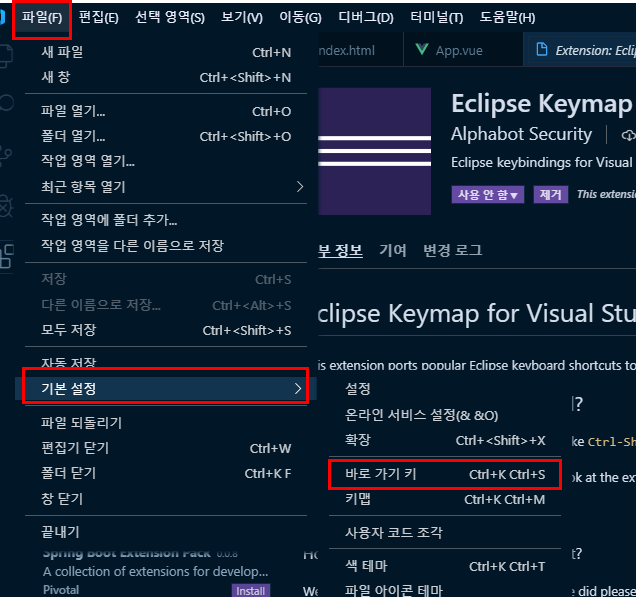Switch to the 세부 정보 details tab

pyautogui.click(x=340, y=250)
